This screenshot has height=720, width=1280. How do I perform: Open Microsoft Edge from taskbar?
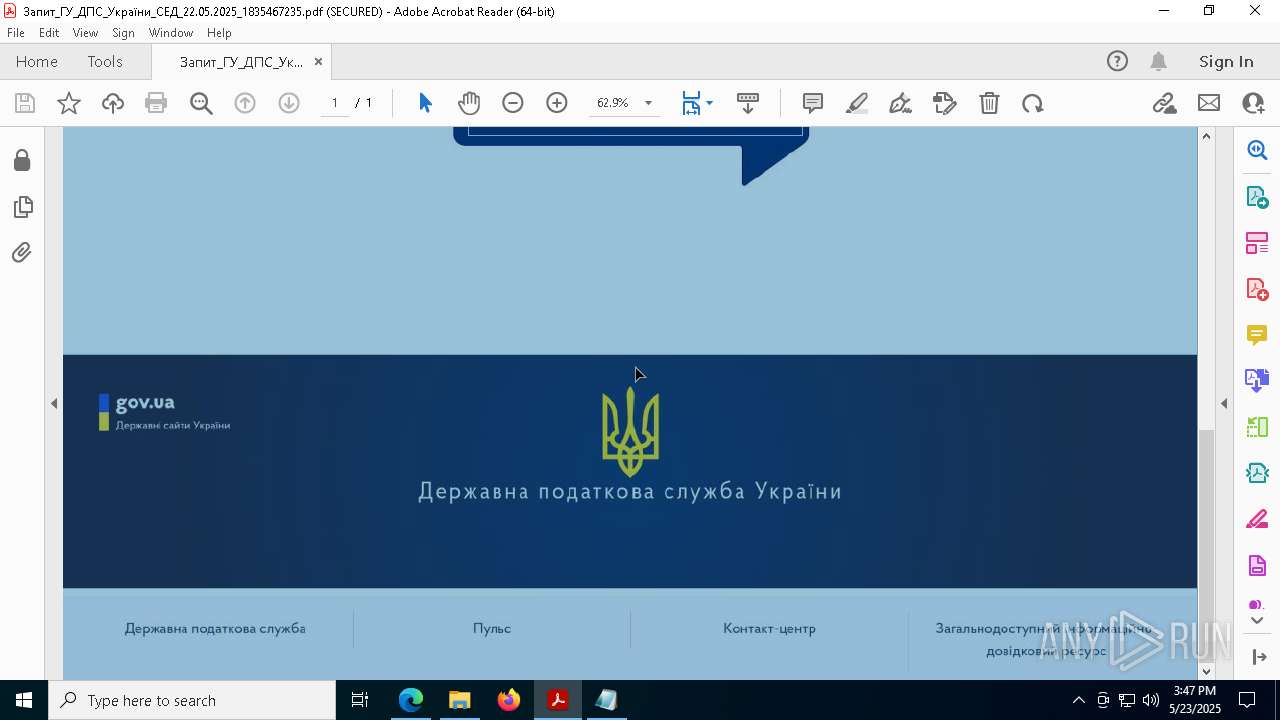(411, 700)
